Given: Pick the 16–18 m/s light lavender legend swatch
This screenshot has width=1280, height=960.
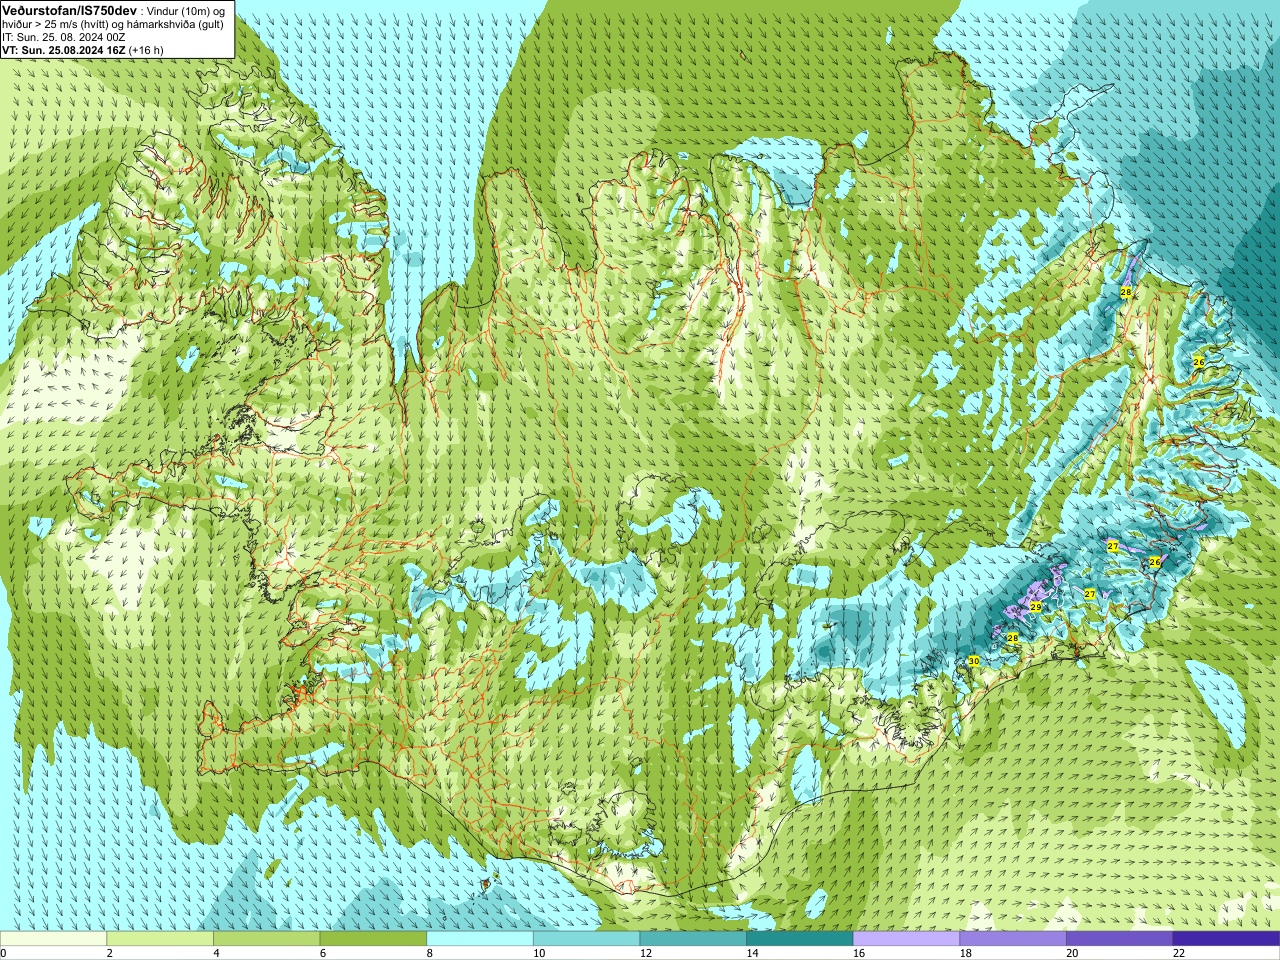Looking at the screenshot, I should [906, 939].
